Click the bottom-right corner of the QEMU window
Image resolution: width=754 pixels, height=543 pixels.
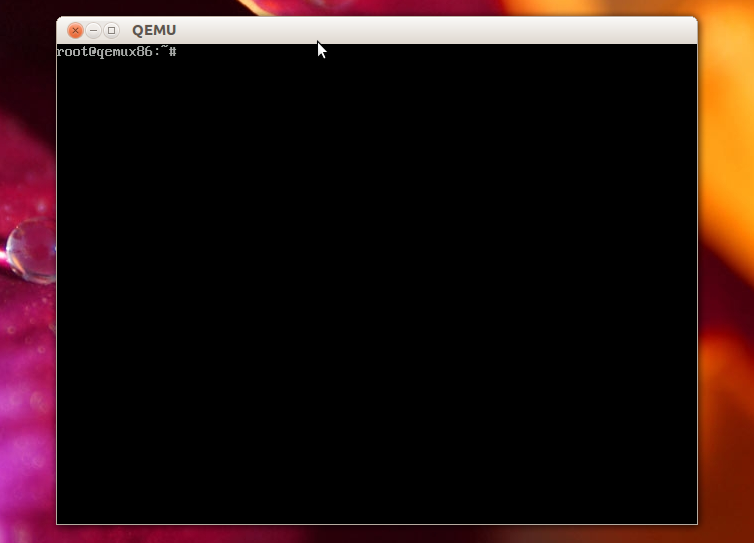point(696,523)
